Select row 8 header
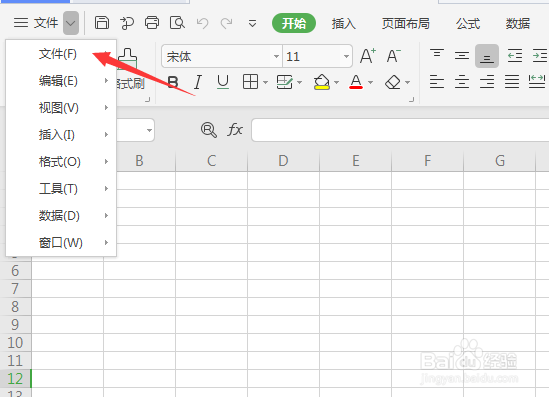The width and height of the screenshot is (549, 397). [15, 307]
